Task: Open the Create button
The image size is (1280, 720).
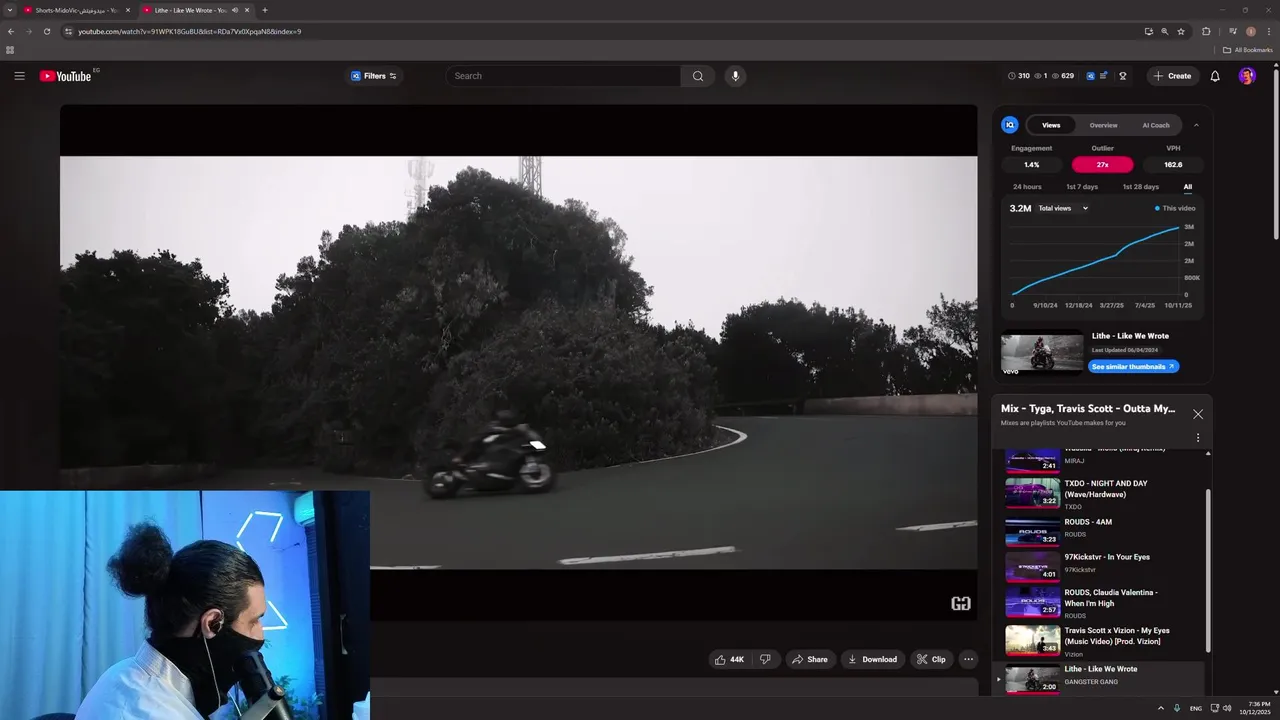Action: point(1172,76)
